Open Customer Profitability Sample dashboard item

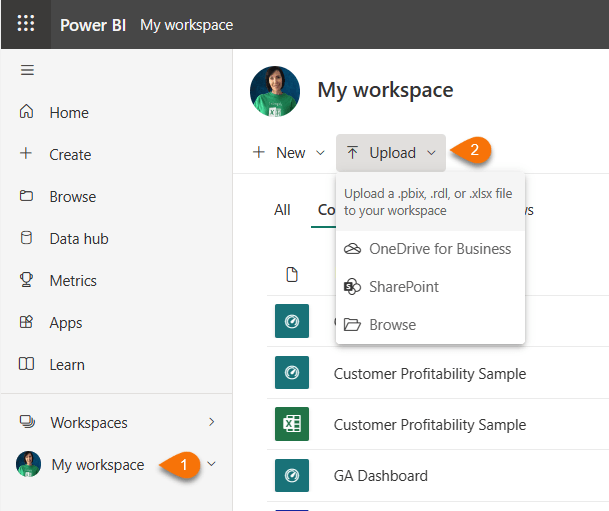point(430,374)
